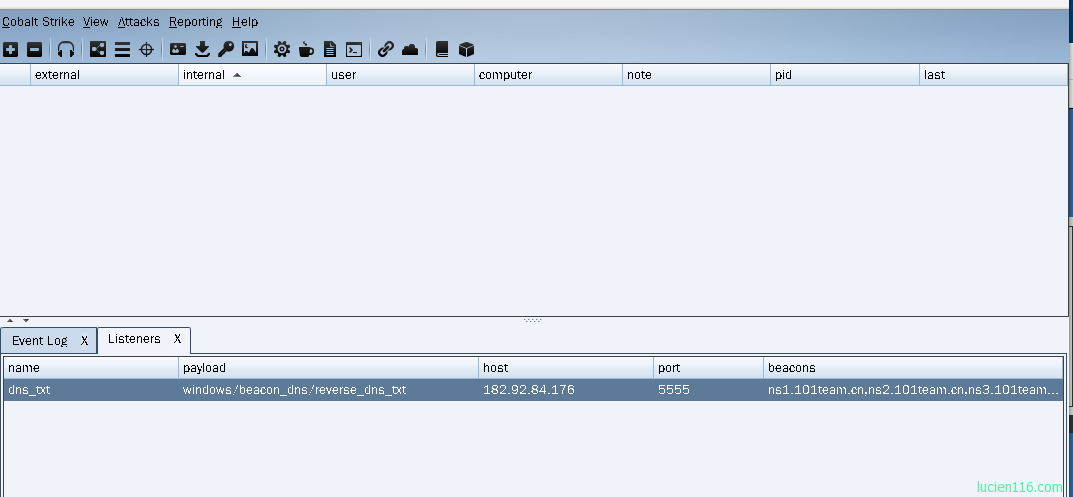Open the Help menu
Viewport: 1073px width, 497px height.
pos(245,22)
